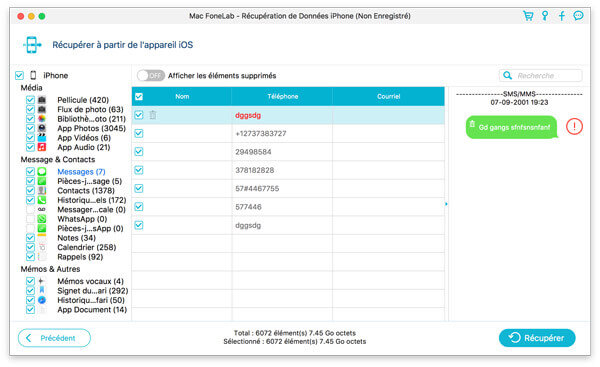This screenshot has height=367, width=600.
Task: Select the 57#4467755 phone entry
Action: (x=257, y=188)
